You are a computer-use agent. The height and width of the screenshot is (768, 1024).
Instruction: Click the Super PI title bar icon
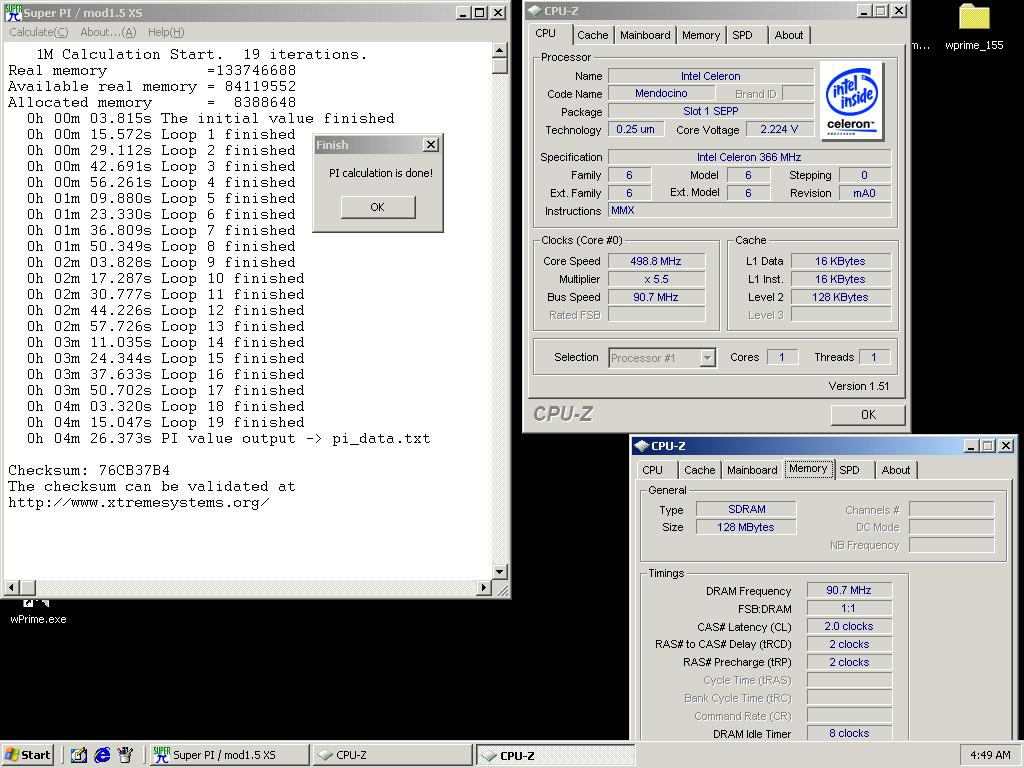(x=13, y=12)
